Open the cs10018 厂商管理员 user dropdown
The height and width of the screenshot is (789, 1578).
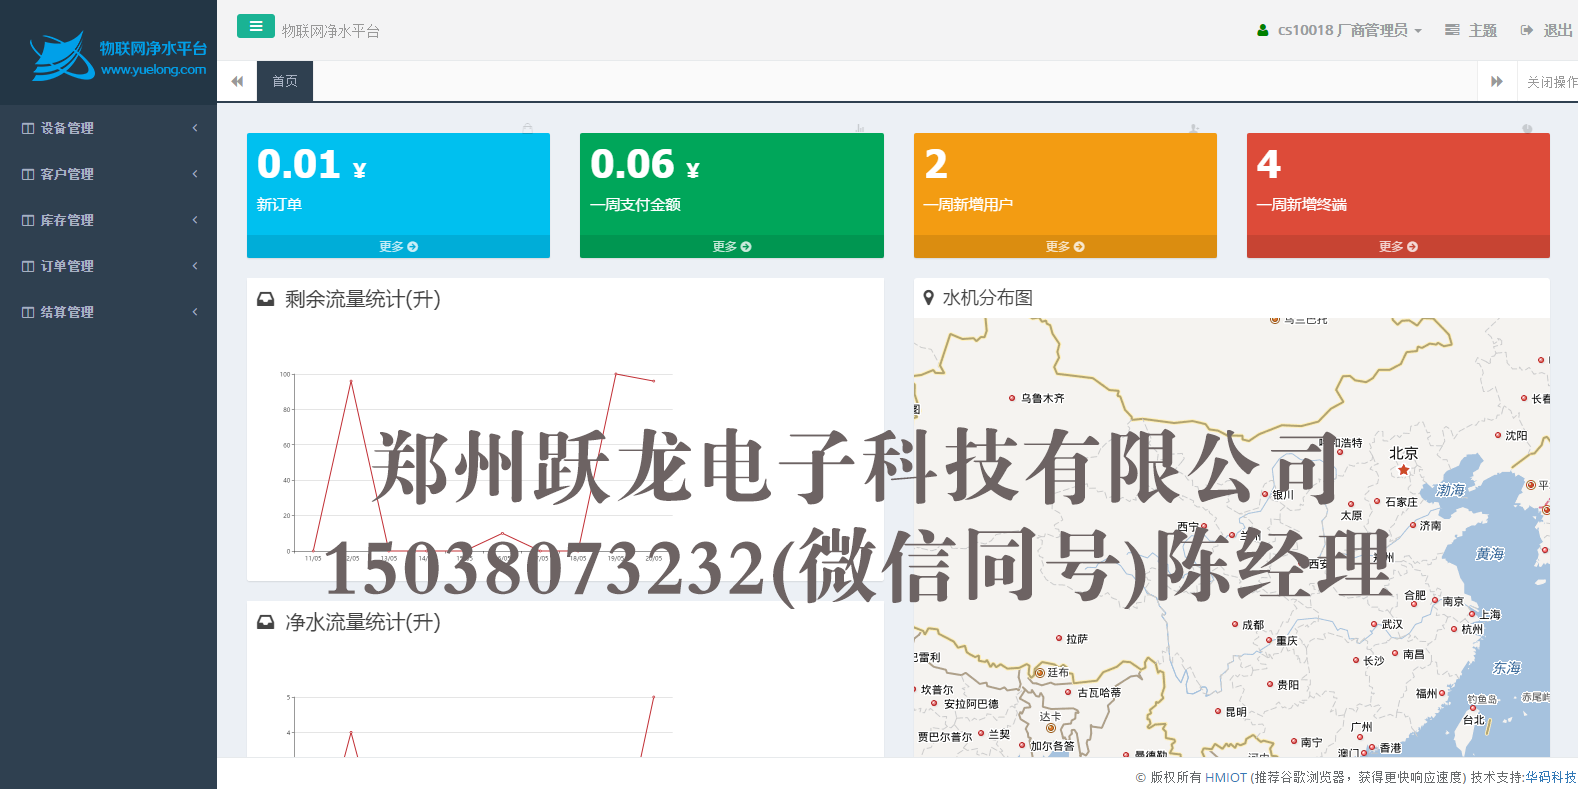pyautogui.click(x=1339, y=30)
